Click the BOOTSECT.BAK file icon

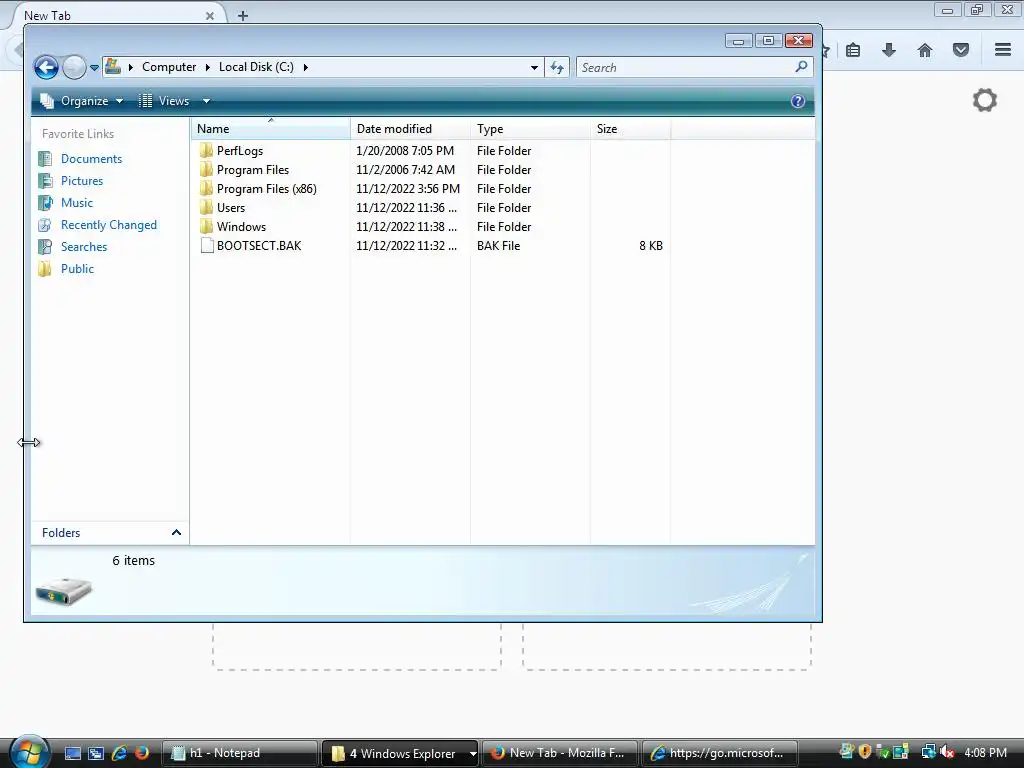[206, 246]
